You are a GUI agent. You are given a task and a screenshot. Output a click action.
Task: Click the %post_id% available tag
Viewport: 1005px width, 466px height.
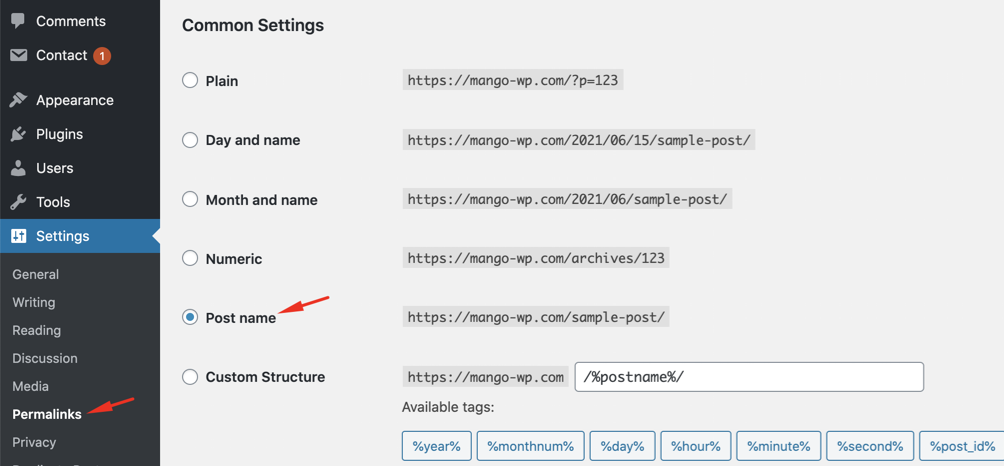(x=961, y=446)
